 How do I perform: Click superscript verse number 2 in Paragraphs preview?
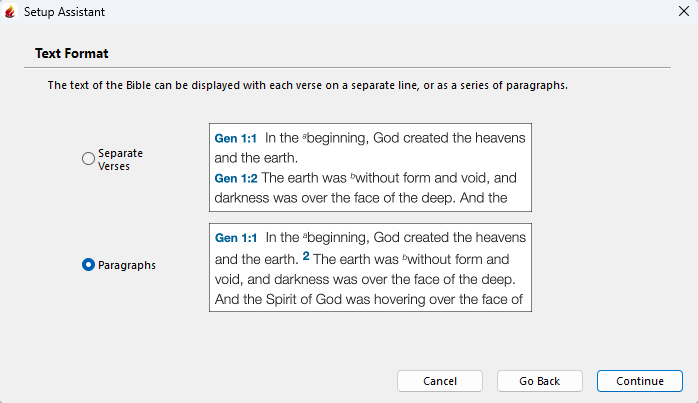pos(306,256)
